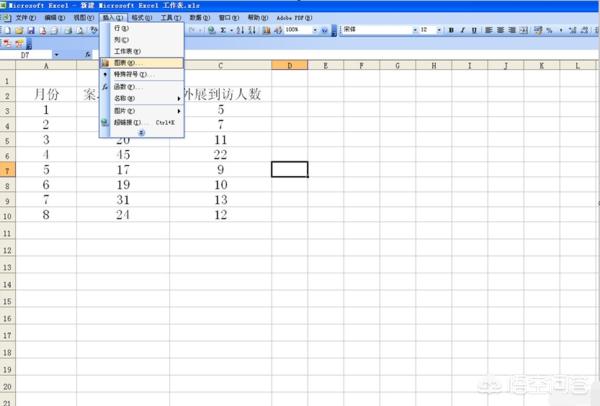Viewport: 600px width, 406px height.
Task: Select the active cell D7
Action: tap(290, 170)
